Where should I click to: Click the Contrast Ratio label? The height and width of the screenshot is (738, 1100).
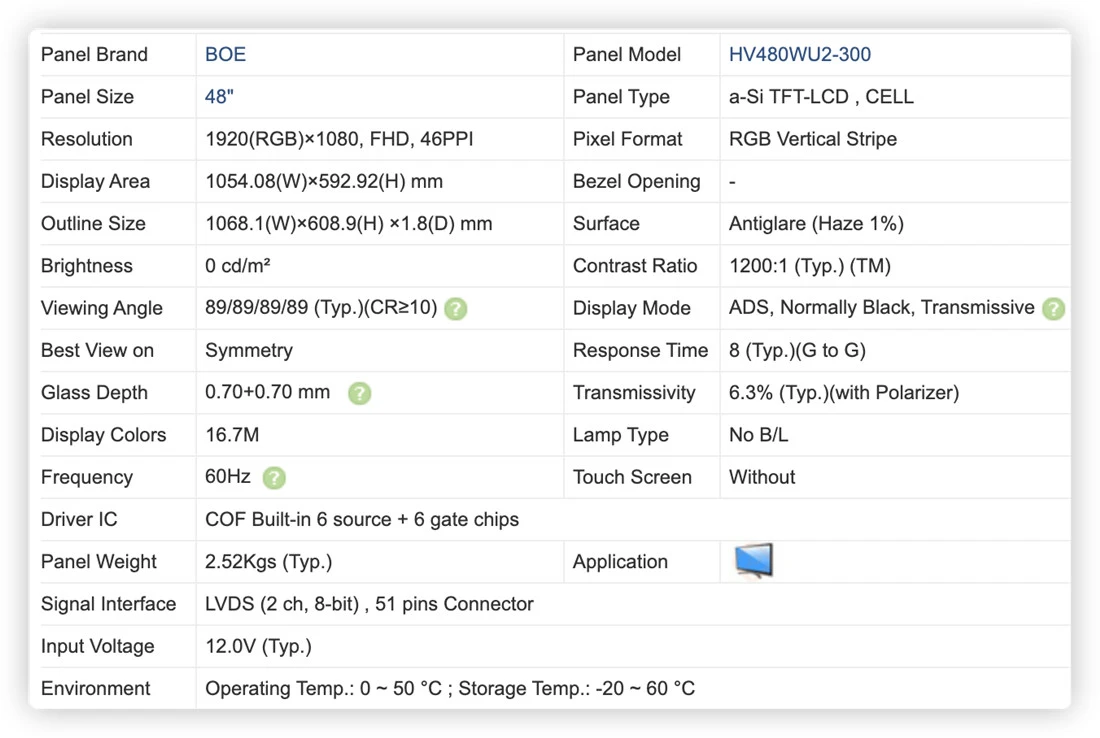(635, 266)
